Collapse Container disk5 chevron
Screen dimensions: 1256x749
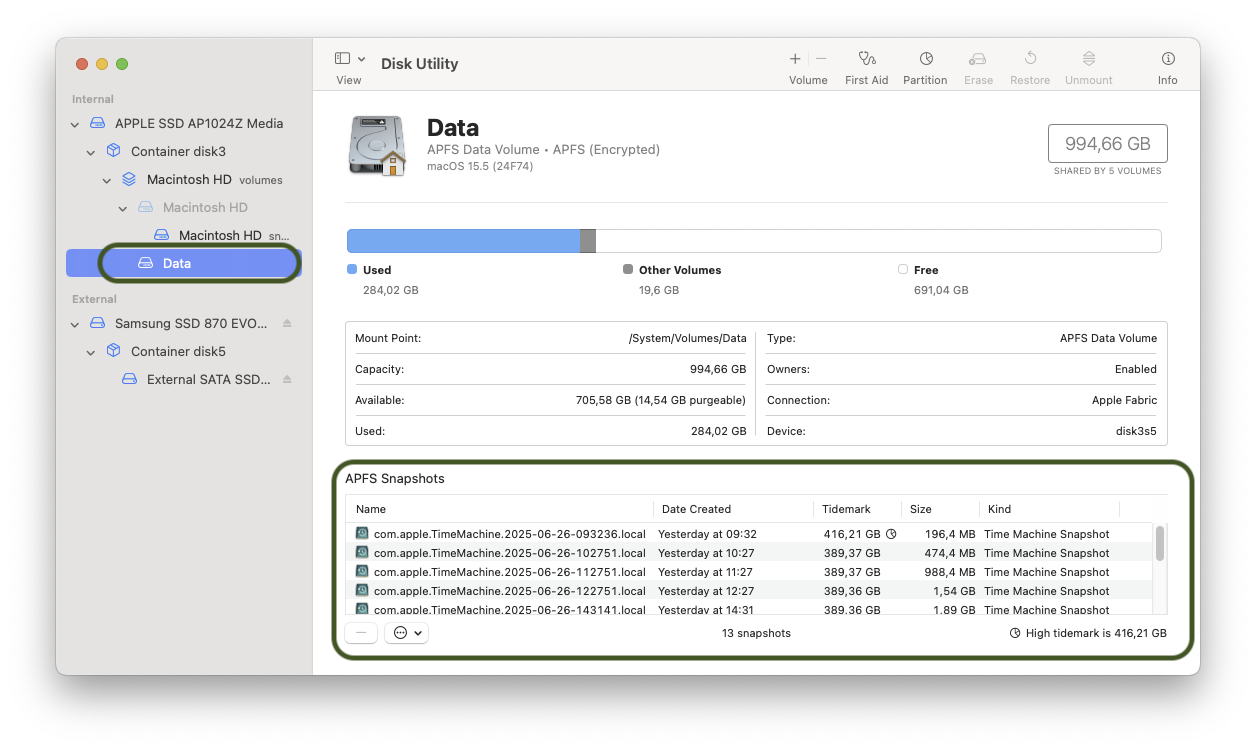pyautogui.click(x=91, y=352)
